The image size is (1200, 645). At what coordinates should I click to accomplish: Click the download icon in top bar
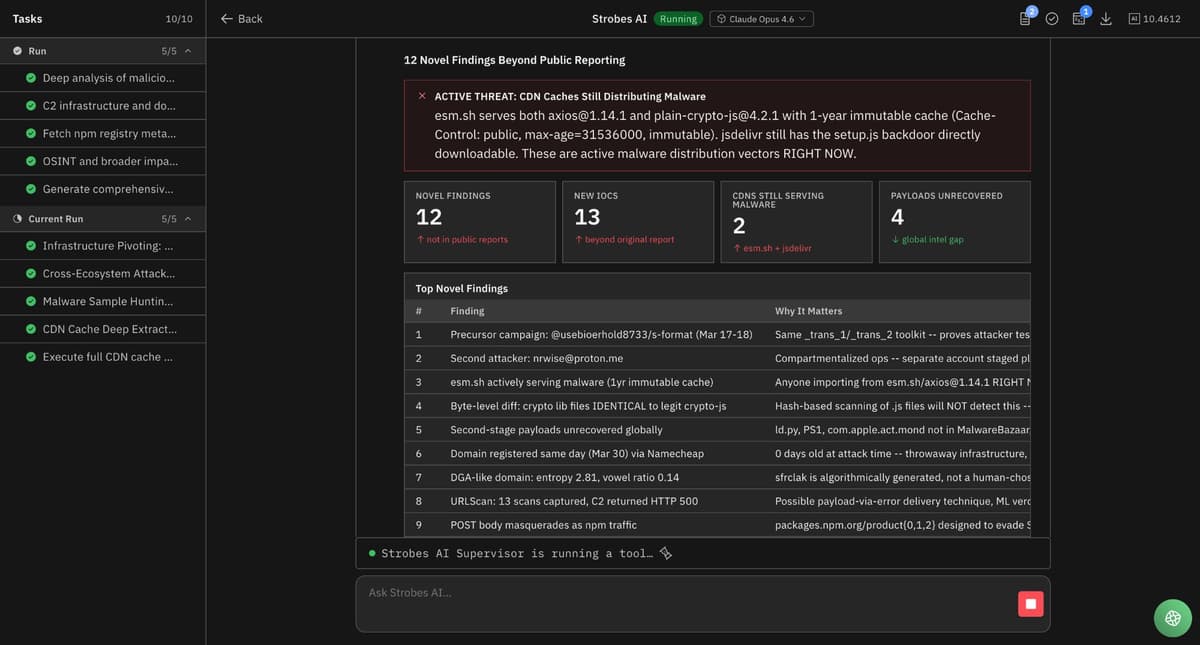coord(1106,18)
